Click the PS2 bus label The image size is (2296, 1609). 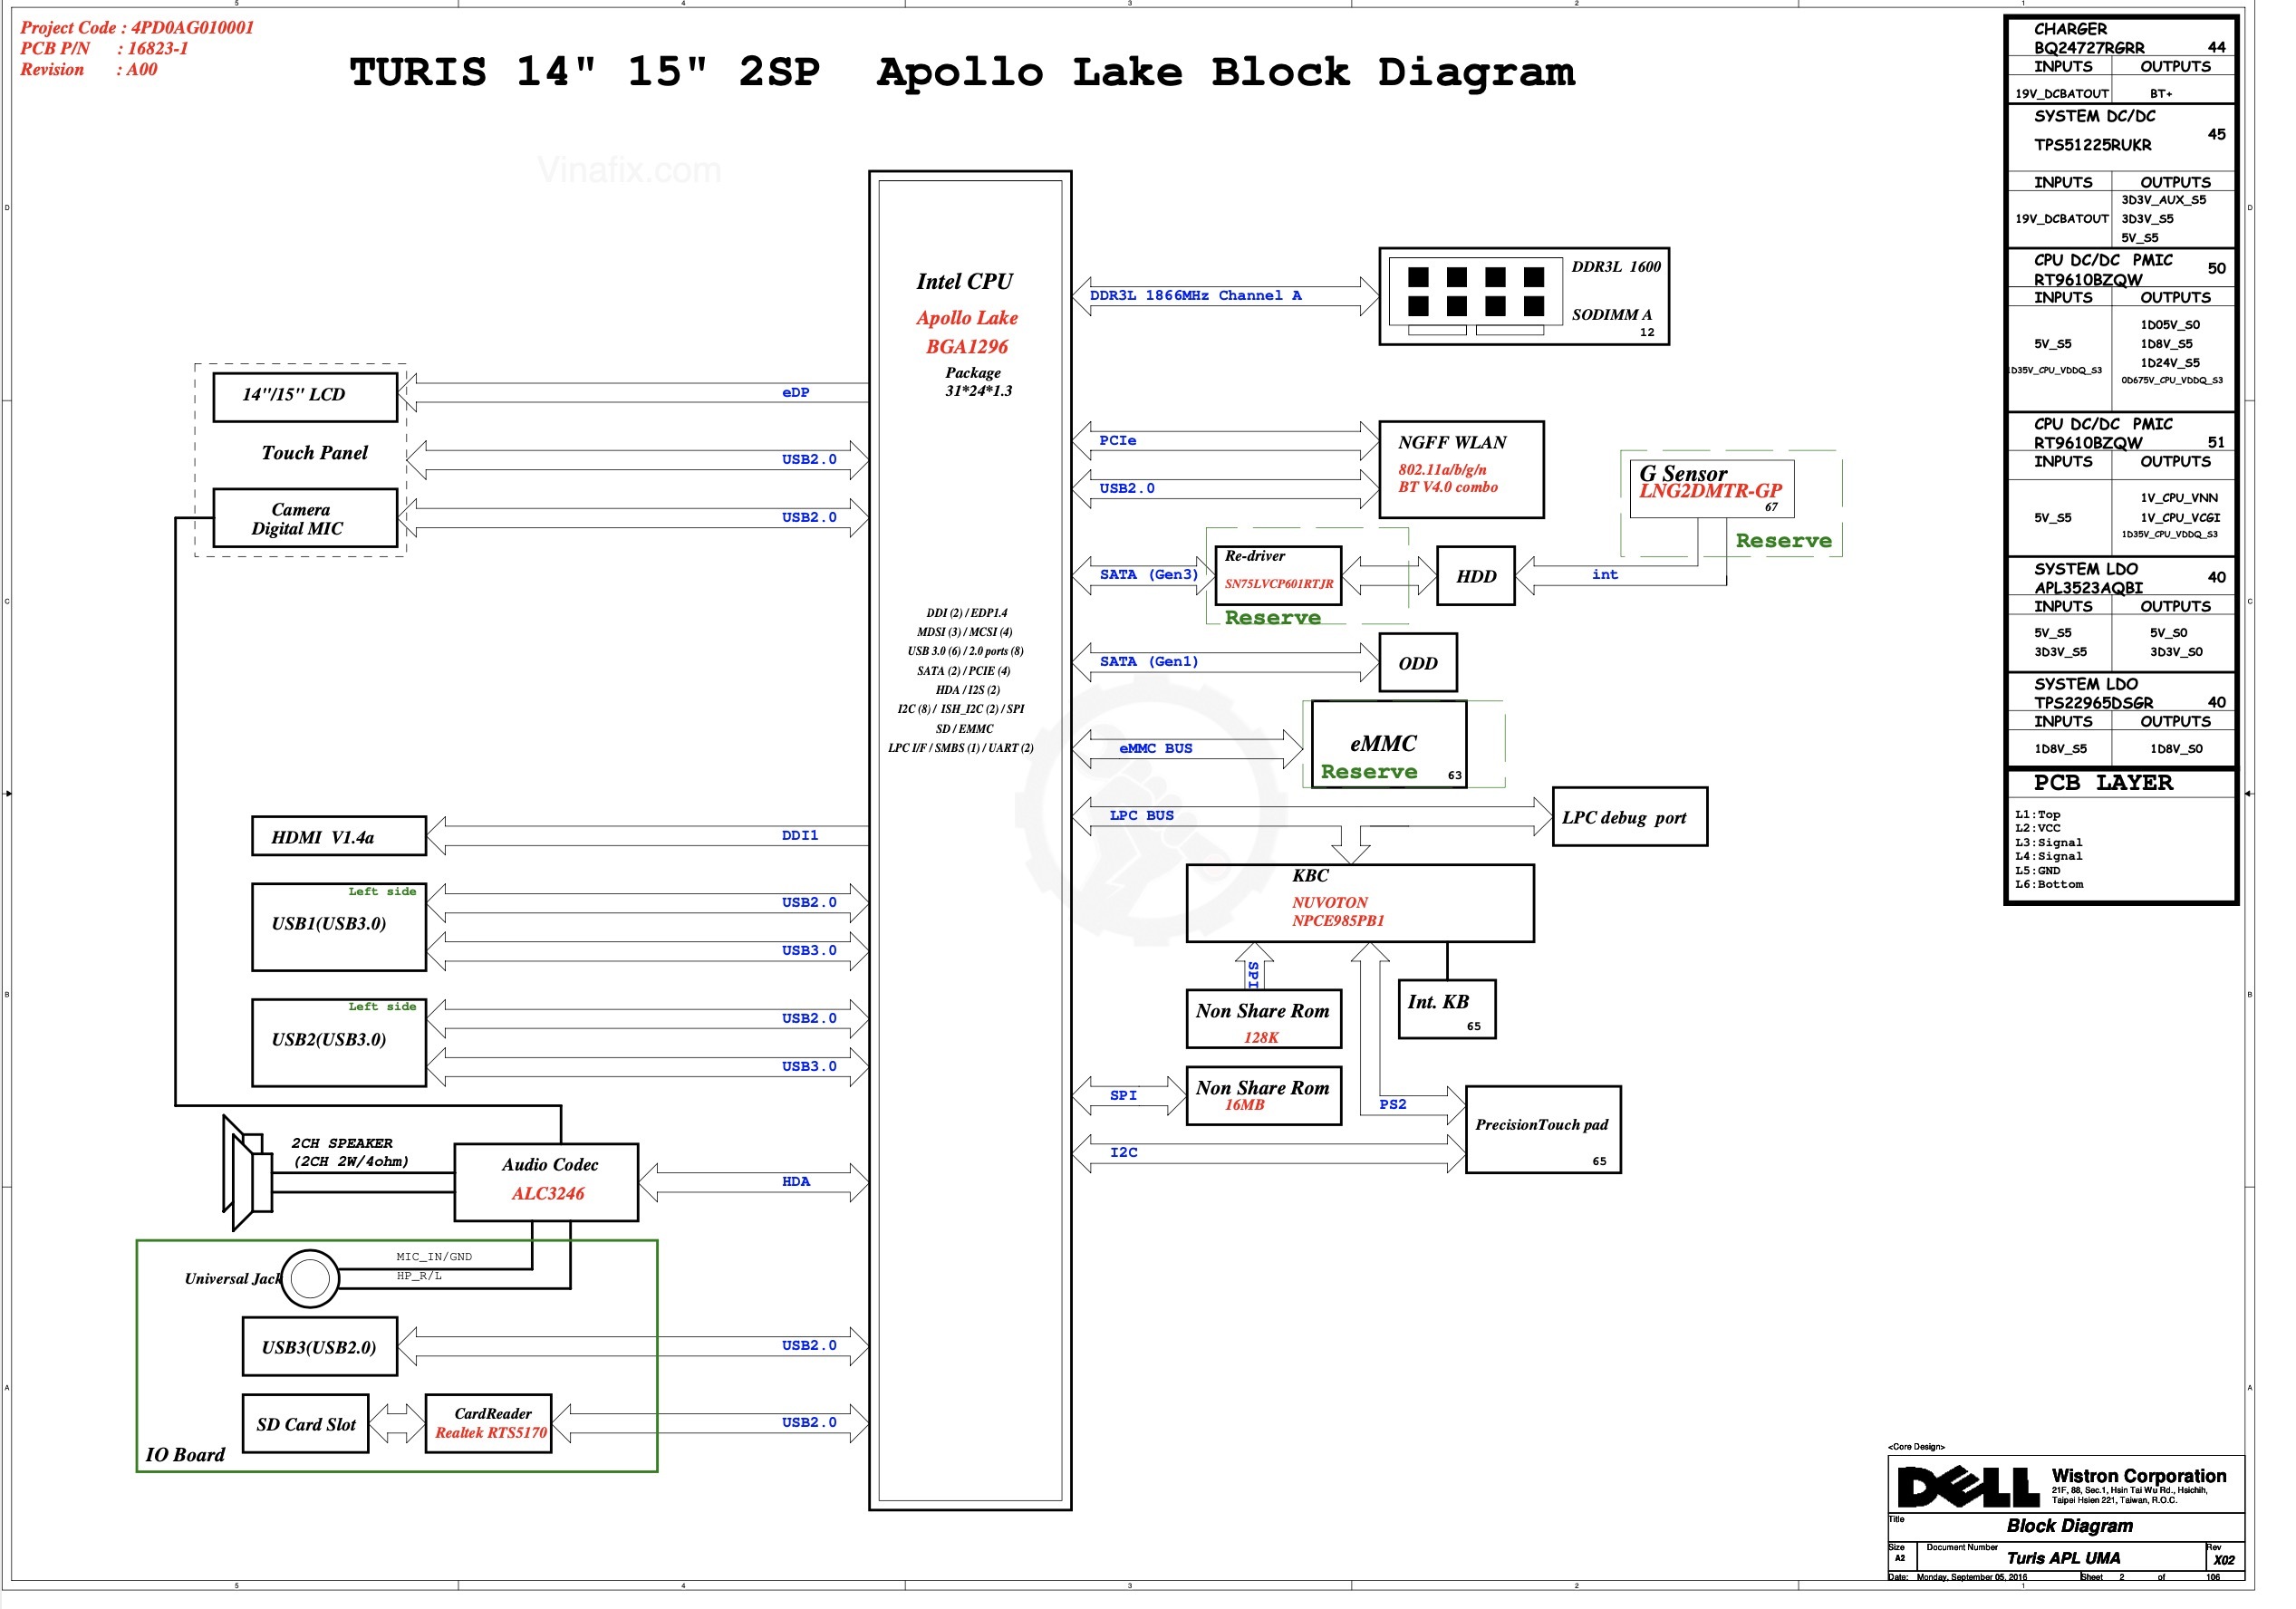(x=1393, y=1104)
